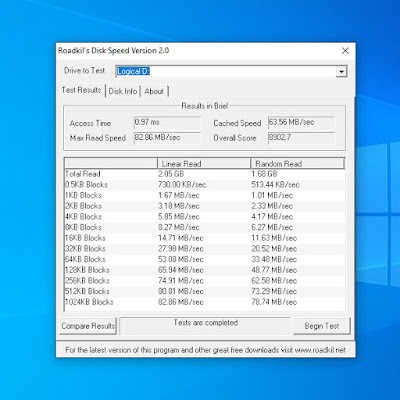Select the 8KB Blocks row
The width and height of the screenshot is (400, 400).
point(205,227)
